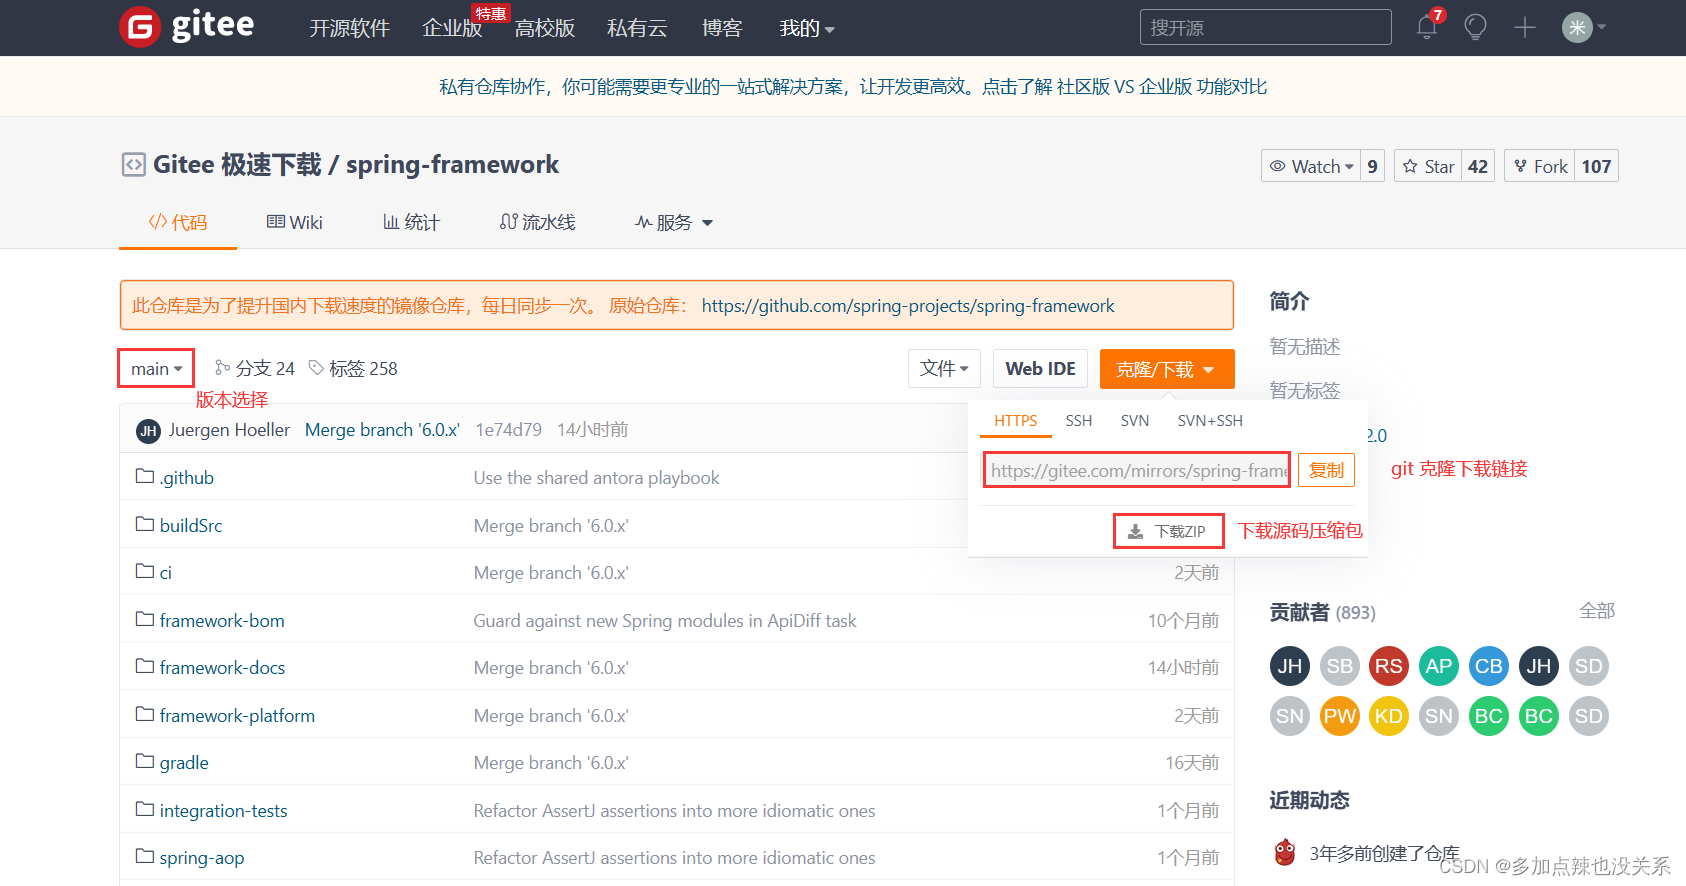Open .github folder icon

click(145, 476)
